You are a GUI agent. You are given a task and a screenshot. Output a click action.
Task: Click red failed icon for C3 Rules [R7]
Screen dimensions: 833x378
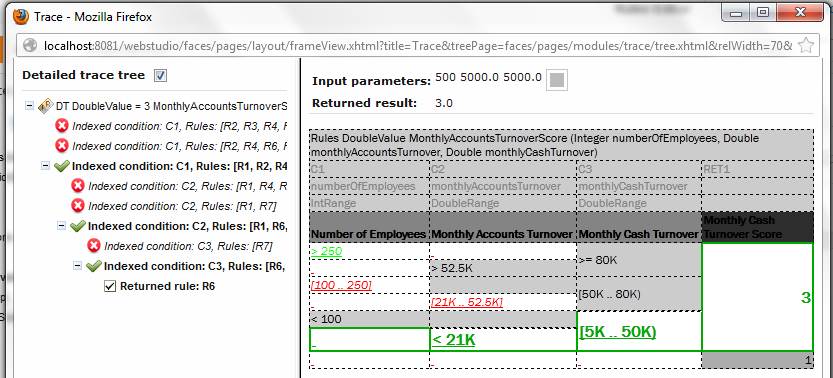click(94, 245)
